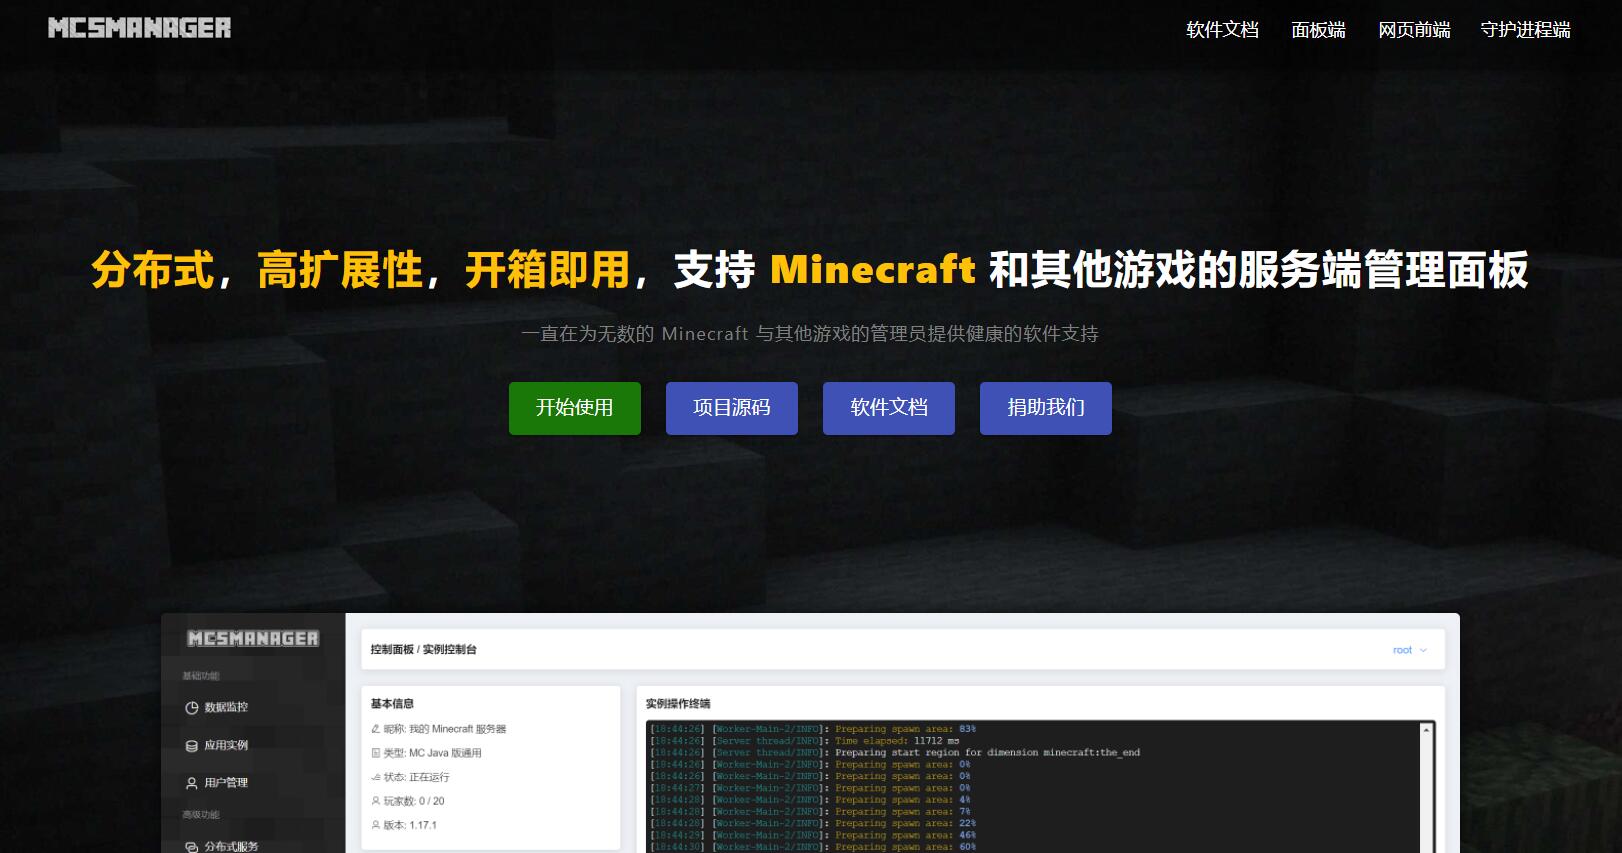Viewport: 1622px width, 853px height.
Task: Expand the root user dropdown
Action: point(1410,650)
